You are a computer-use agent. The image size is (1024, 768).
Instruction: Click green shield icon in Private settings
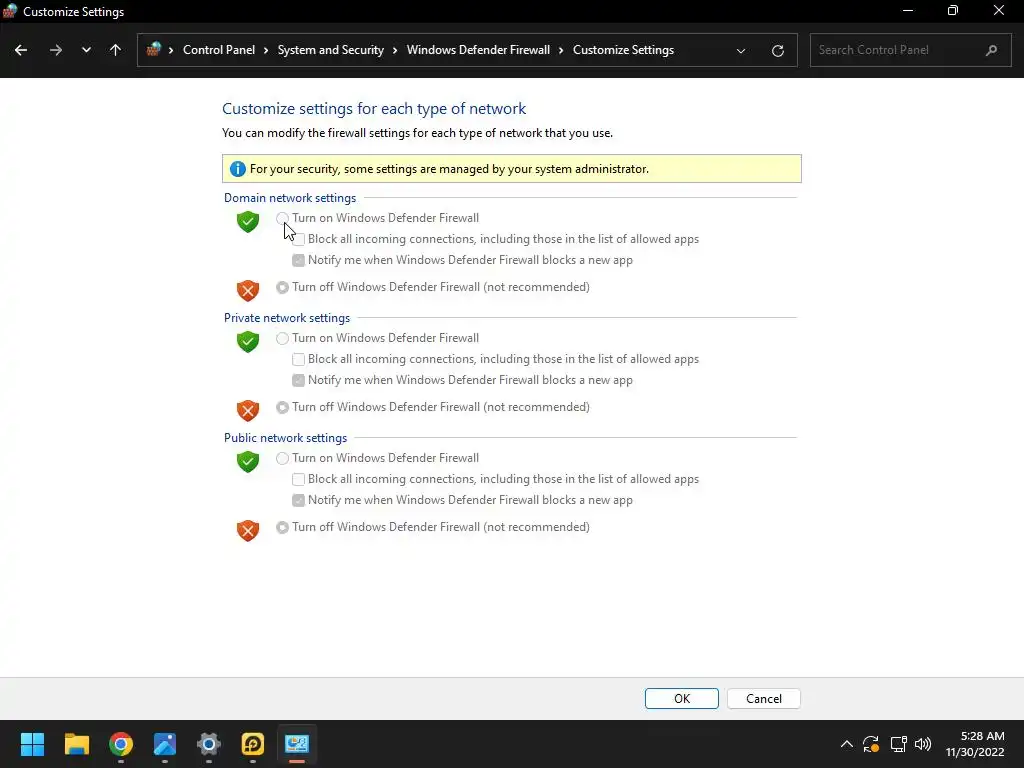(x=248, y=342)
